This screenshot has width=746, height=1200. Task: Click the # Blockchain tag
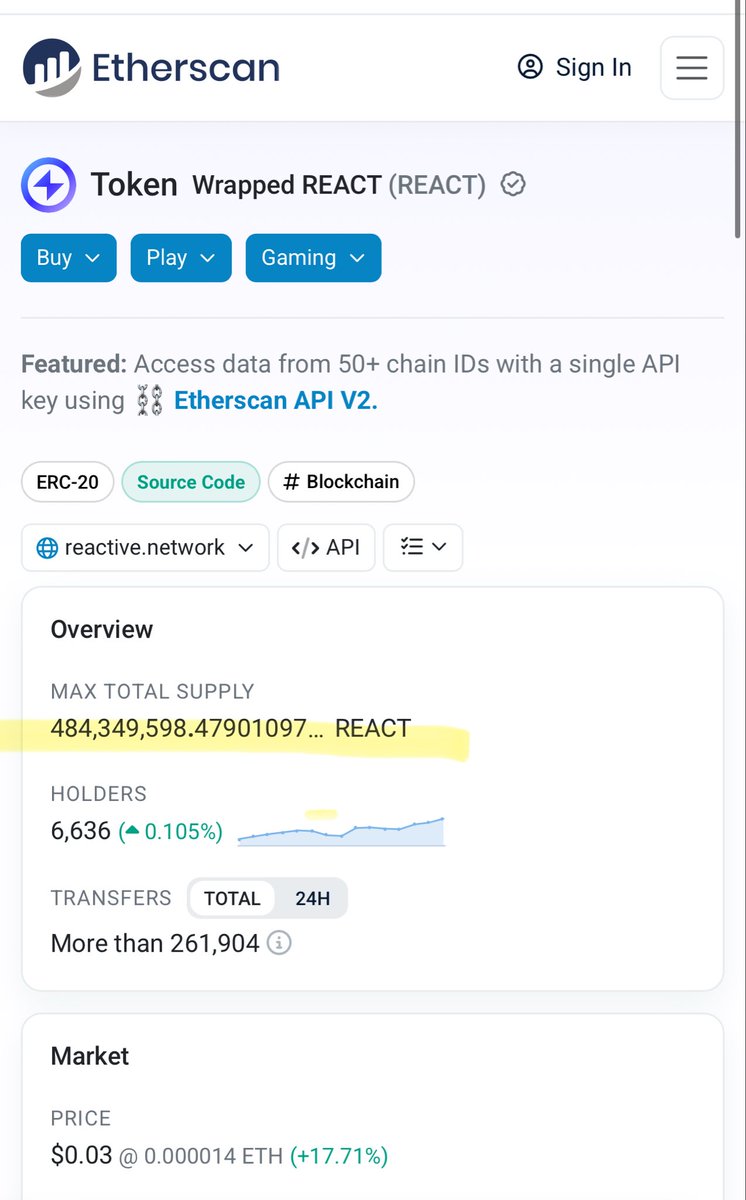click(341, 482)
